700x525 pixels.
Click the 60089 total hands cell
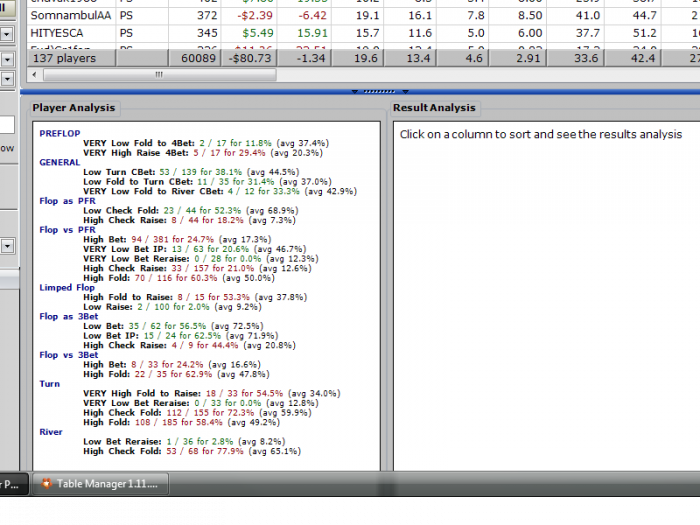coord(194,58)
